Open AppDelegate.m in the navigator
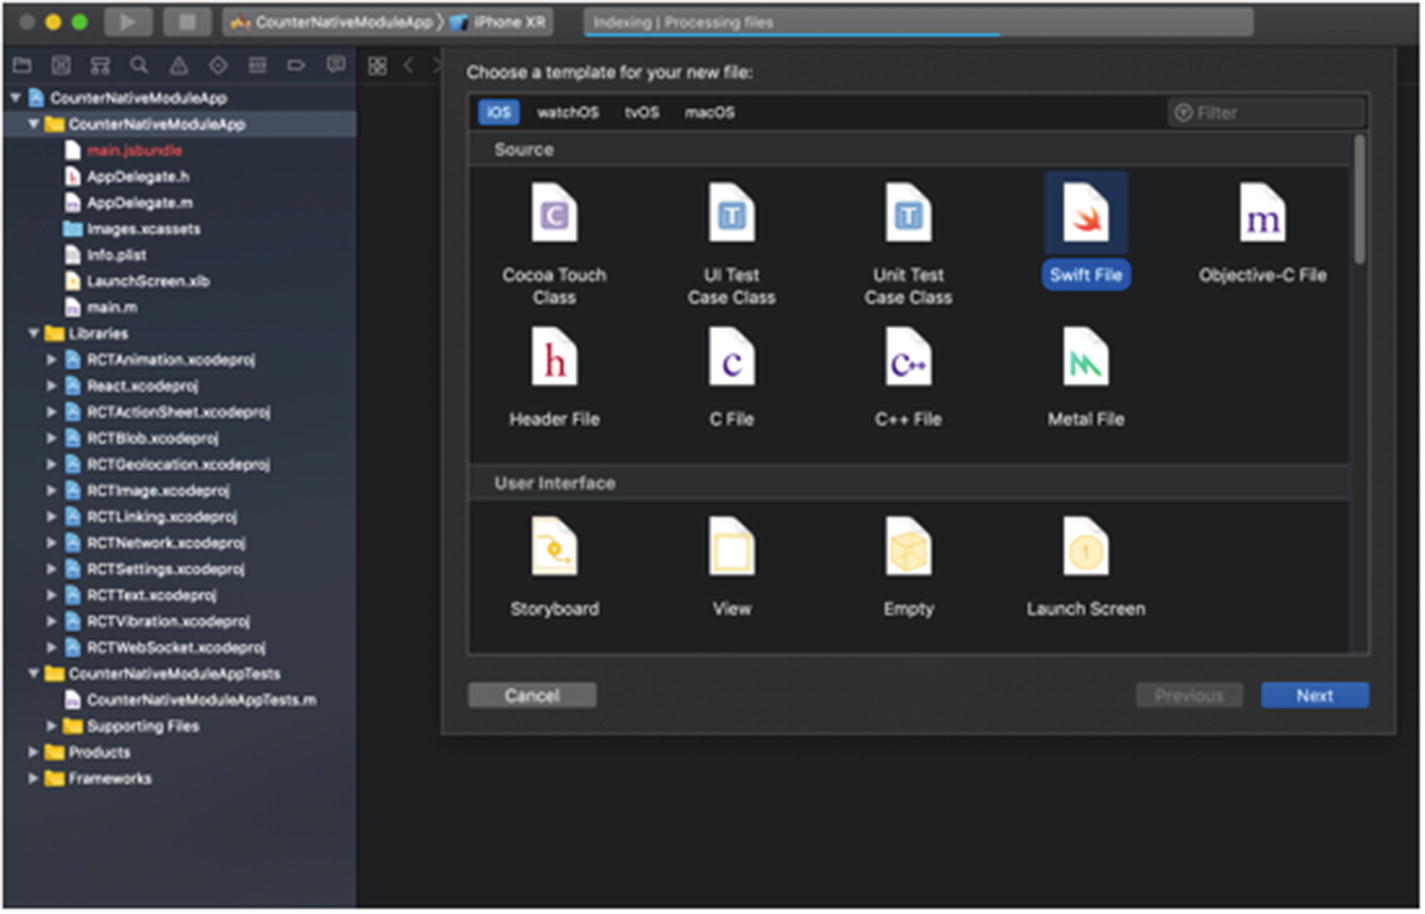This screenshot has width=1425, height=914. point(139,203)
